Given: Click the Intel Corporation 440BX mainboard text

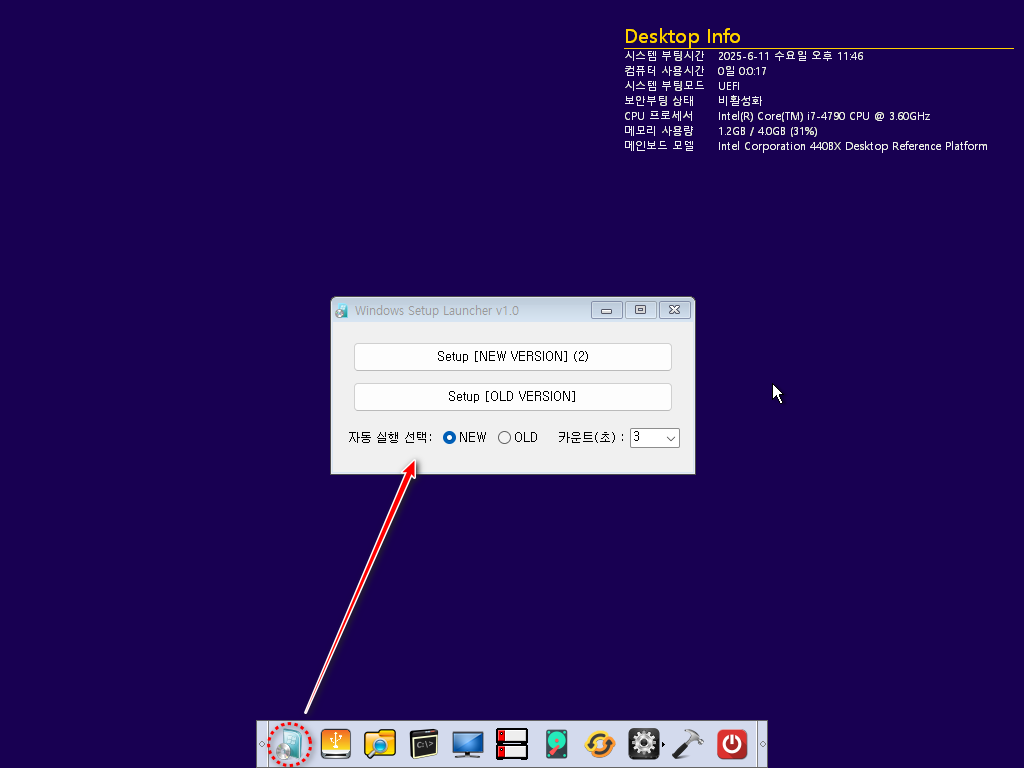Looking at the screenshot, I should click(x=852, y=146).
